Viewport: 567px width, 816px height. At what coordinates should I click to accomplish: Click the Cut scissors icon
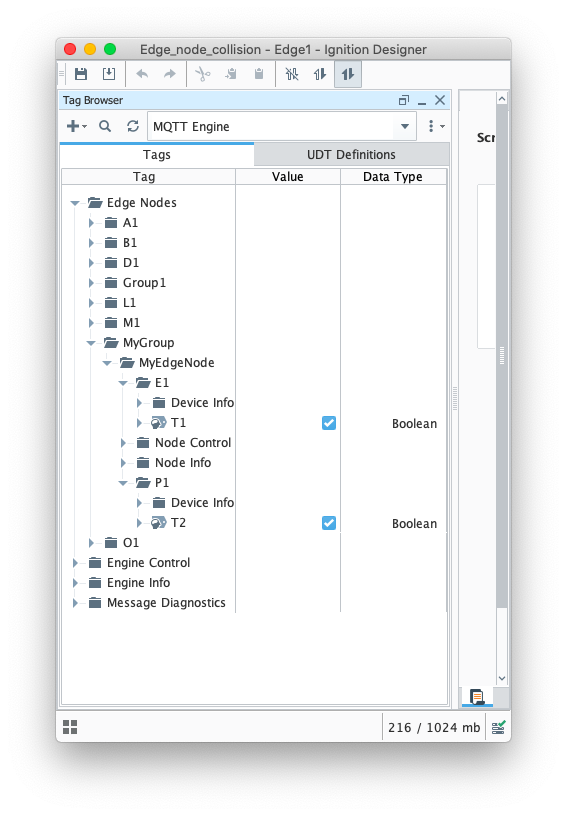click(x=202, y=74)
